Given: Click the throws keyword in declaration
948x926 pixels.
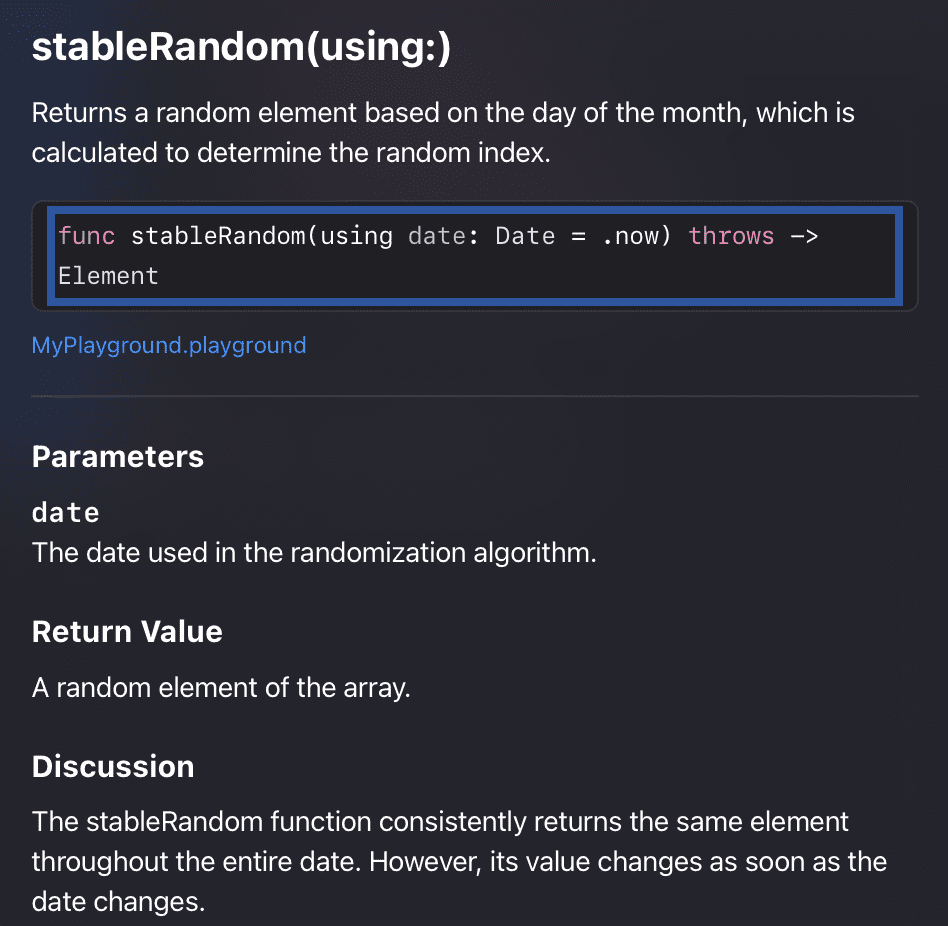Looking at the screenshot, I should coord(731,236).
